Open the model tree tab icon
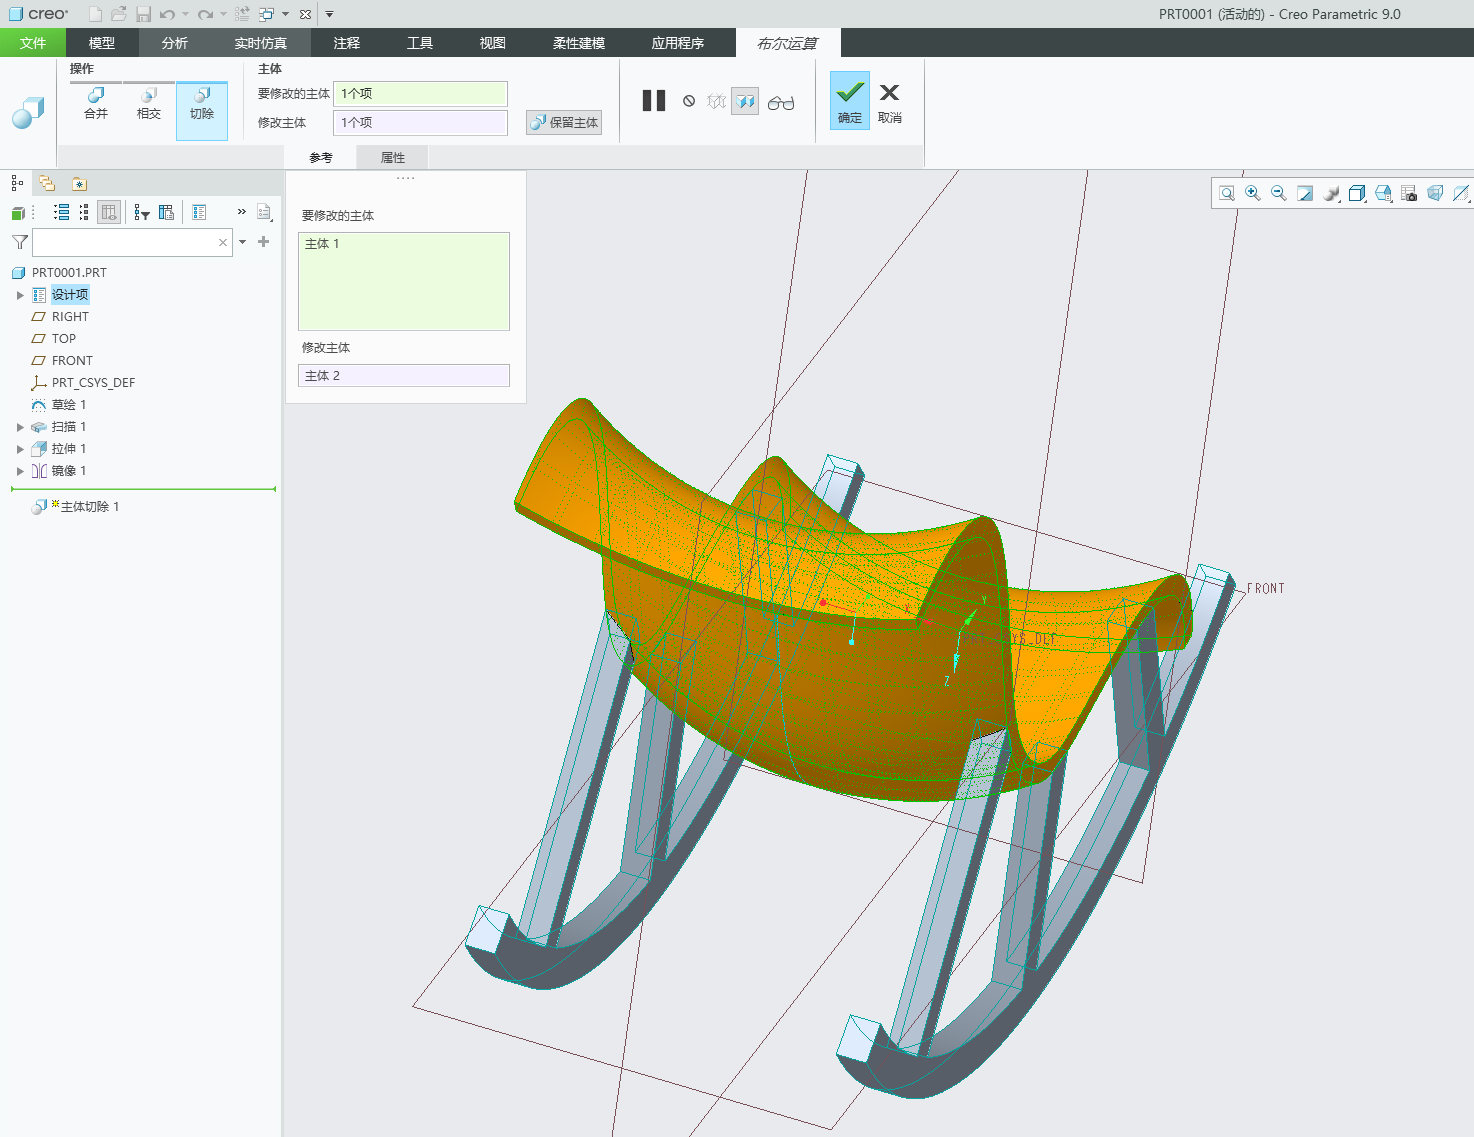This screenshot has width=1474, height=1137. [x=17, y=183]
